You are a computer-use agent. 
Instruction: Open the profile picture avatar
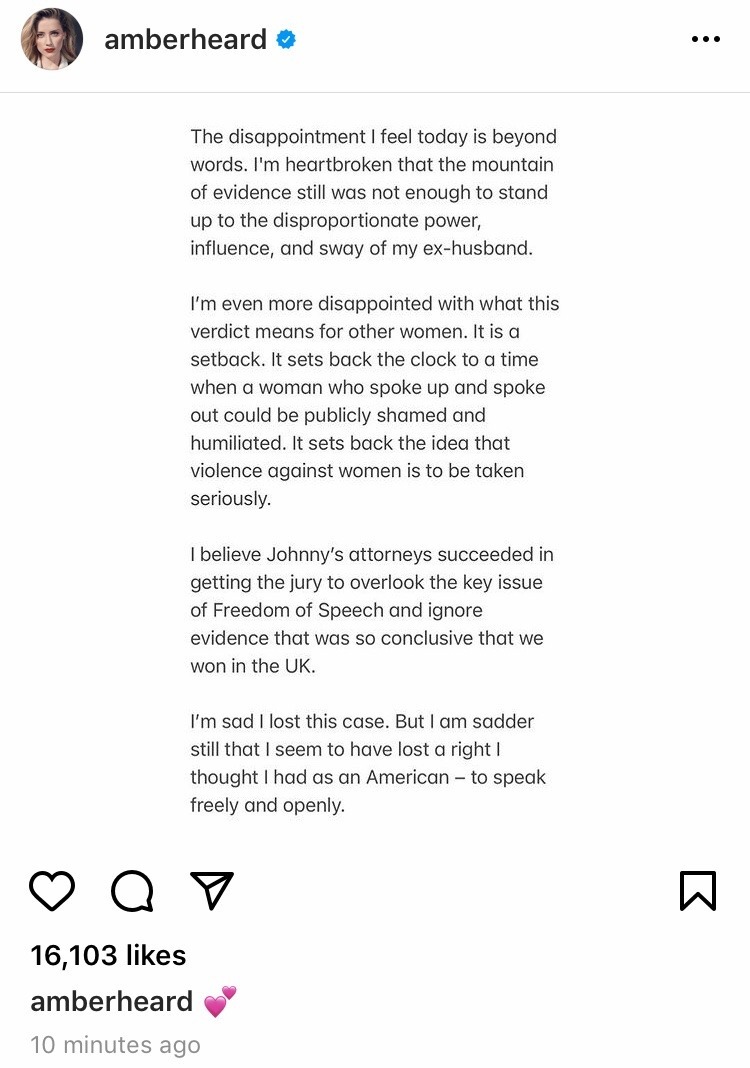tap(50, 41)
